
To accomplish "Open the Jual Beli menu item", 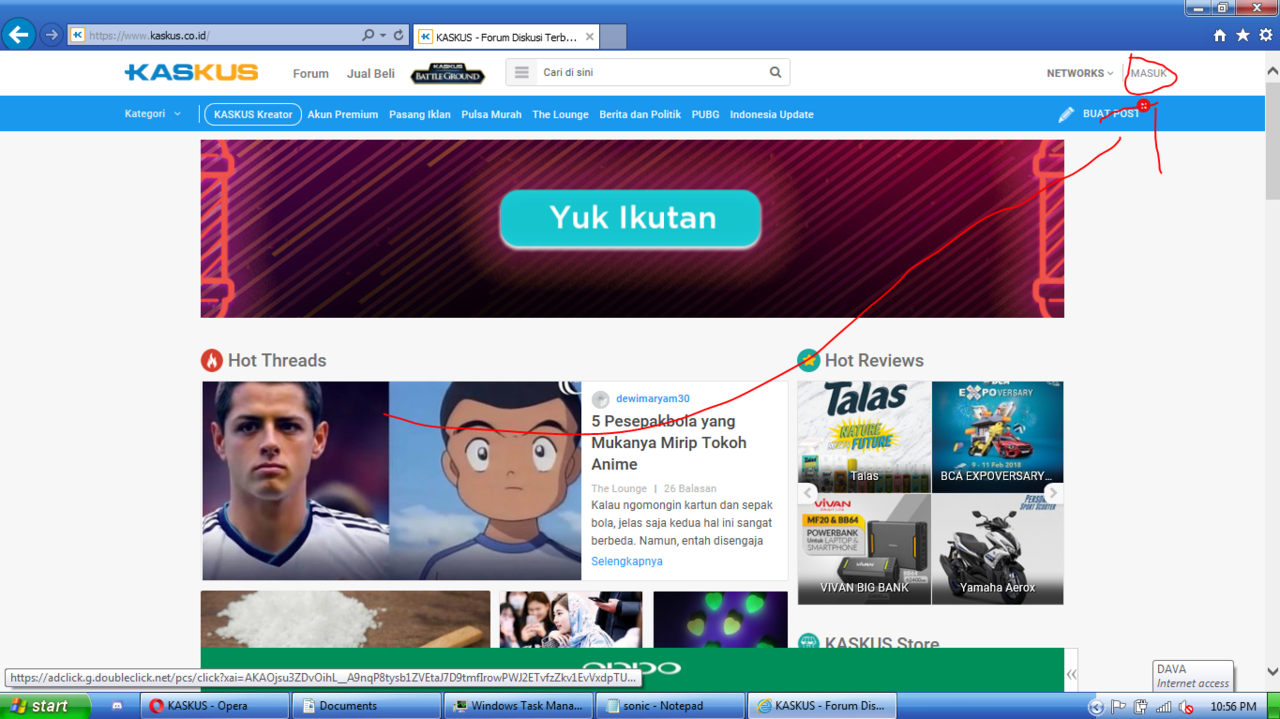I will (x=371, y=73).
